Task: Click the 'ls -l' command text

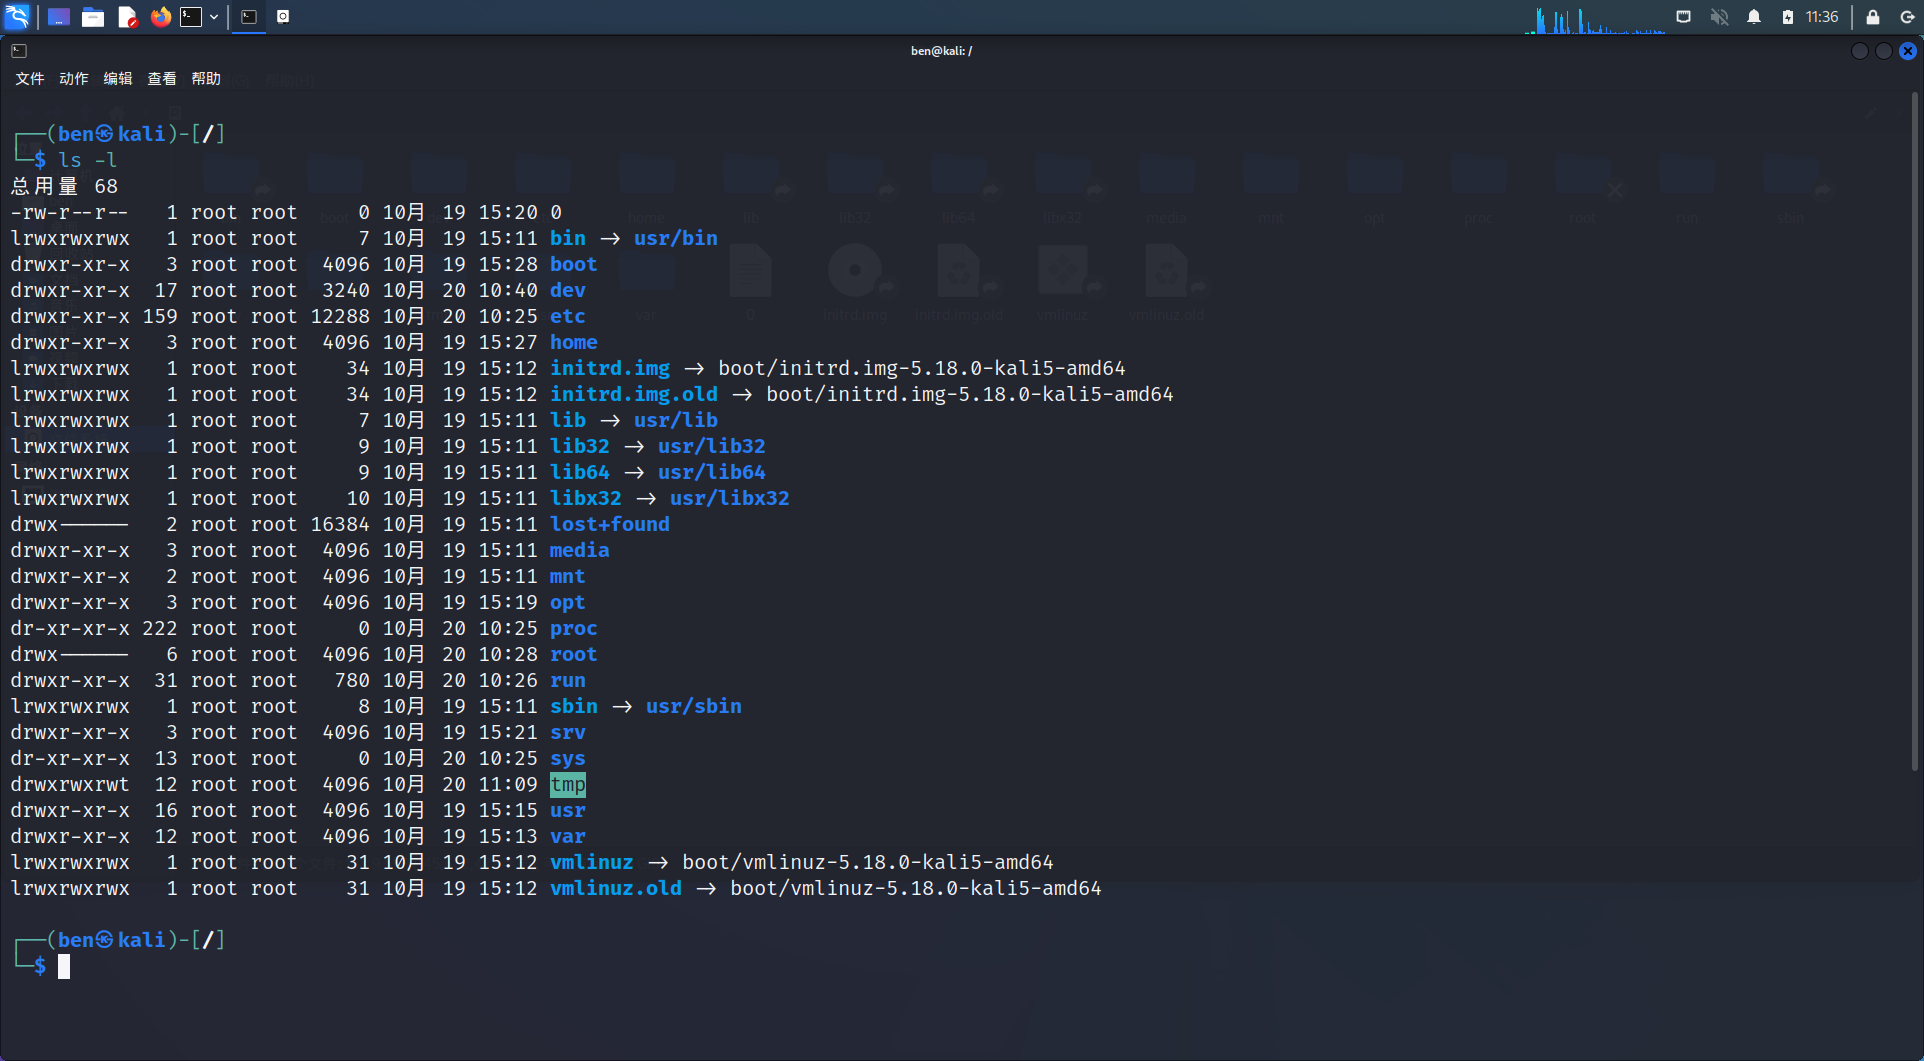Action: [x=88, y=160]
